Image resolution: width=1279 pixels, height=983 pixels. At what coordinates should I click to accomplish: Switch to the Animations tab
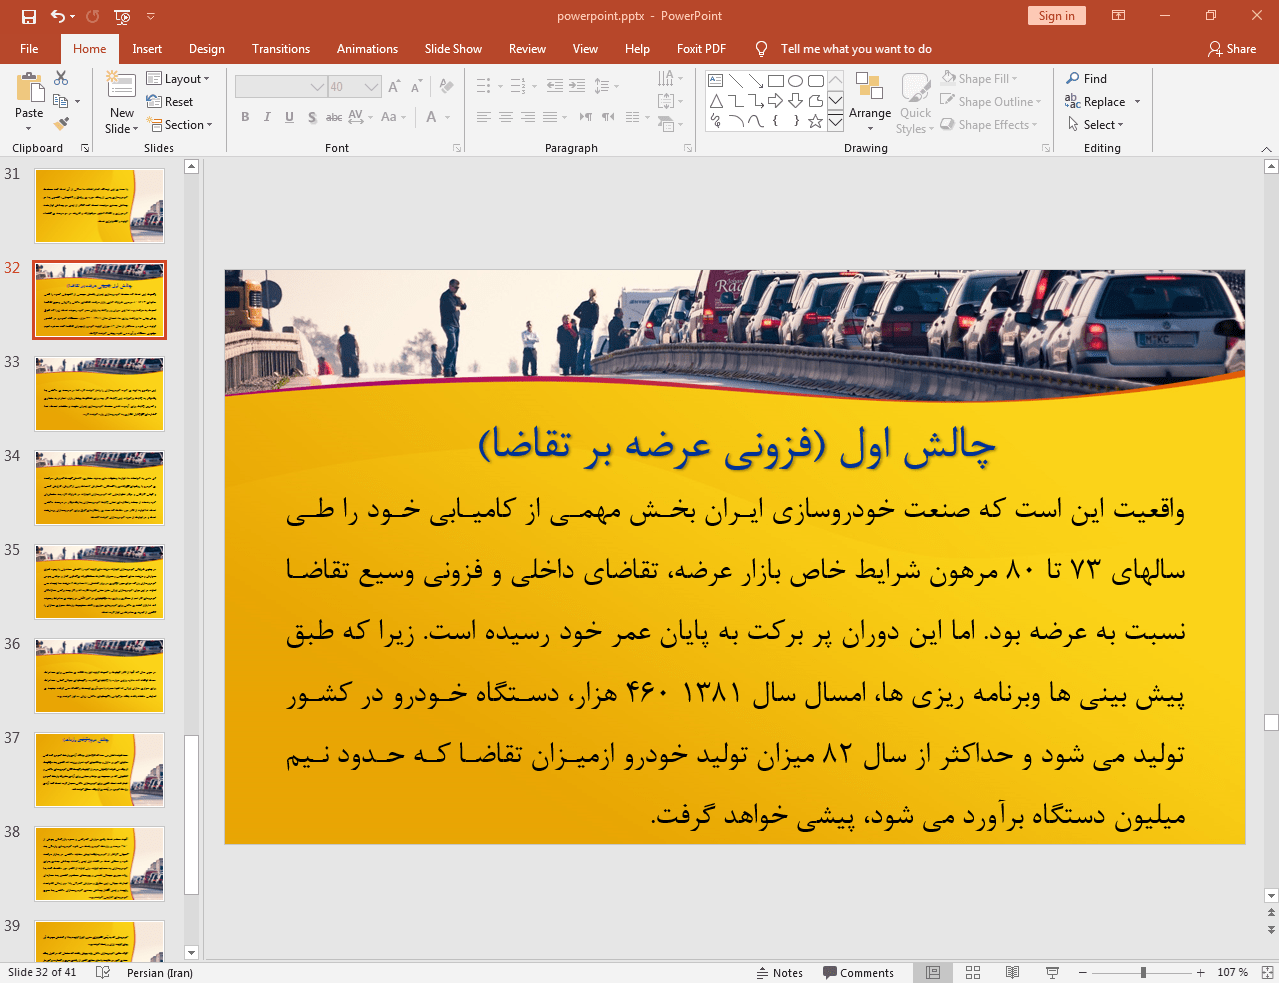click(367, 48)
